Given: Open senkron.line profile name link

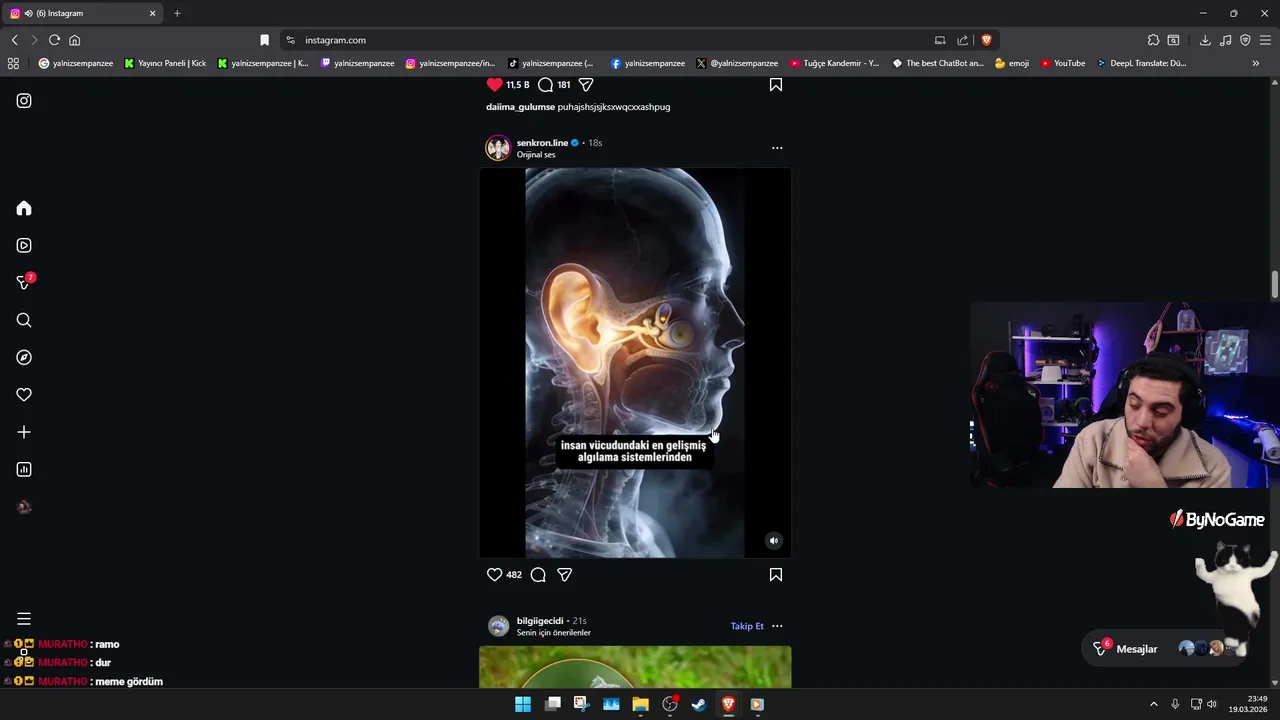Looking at the screenshot, I should coord(542,143).
